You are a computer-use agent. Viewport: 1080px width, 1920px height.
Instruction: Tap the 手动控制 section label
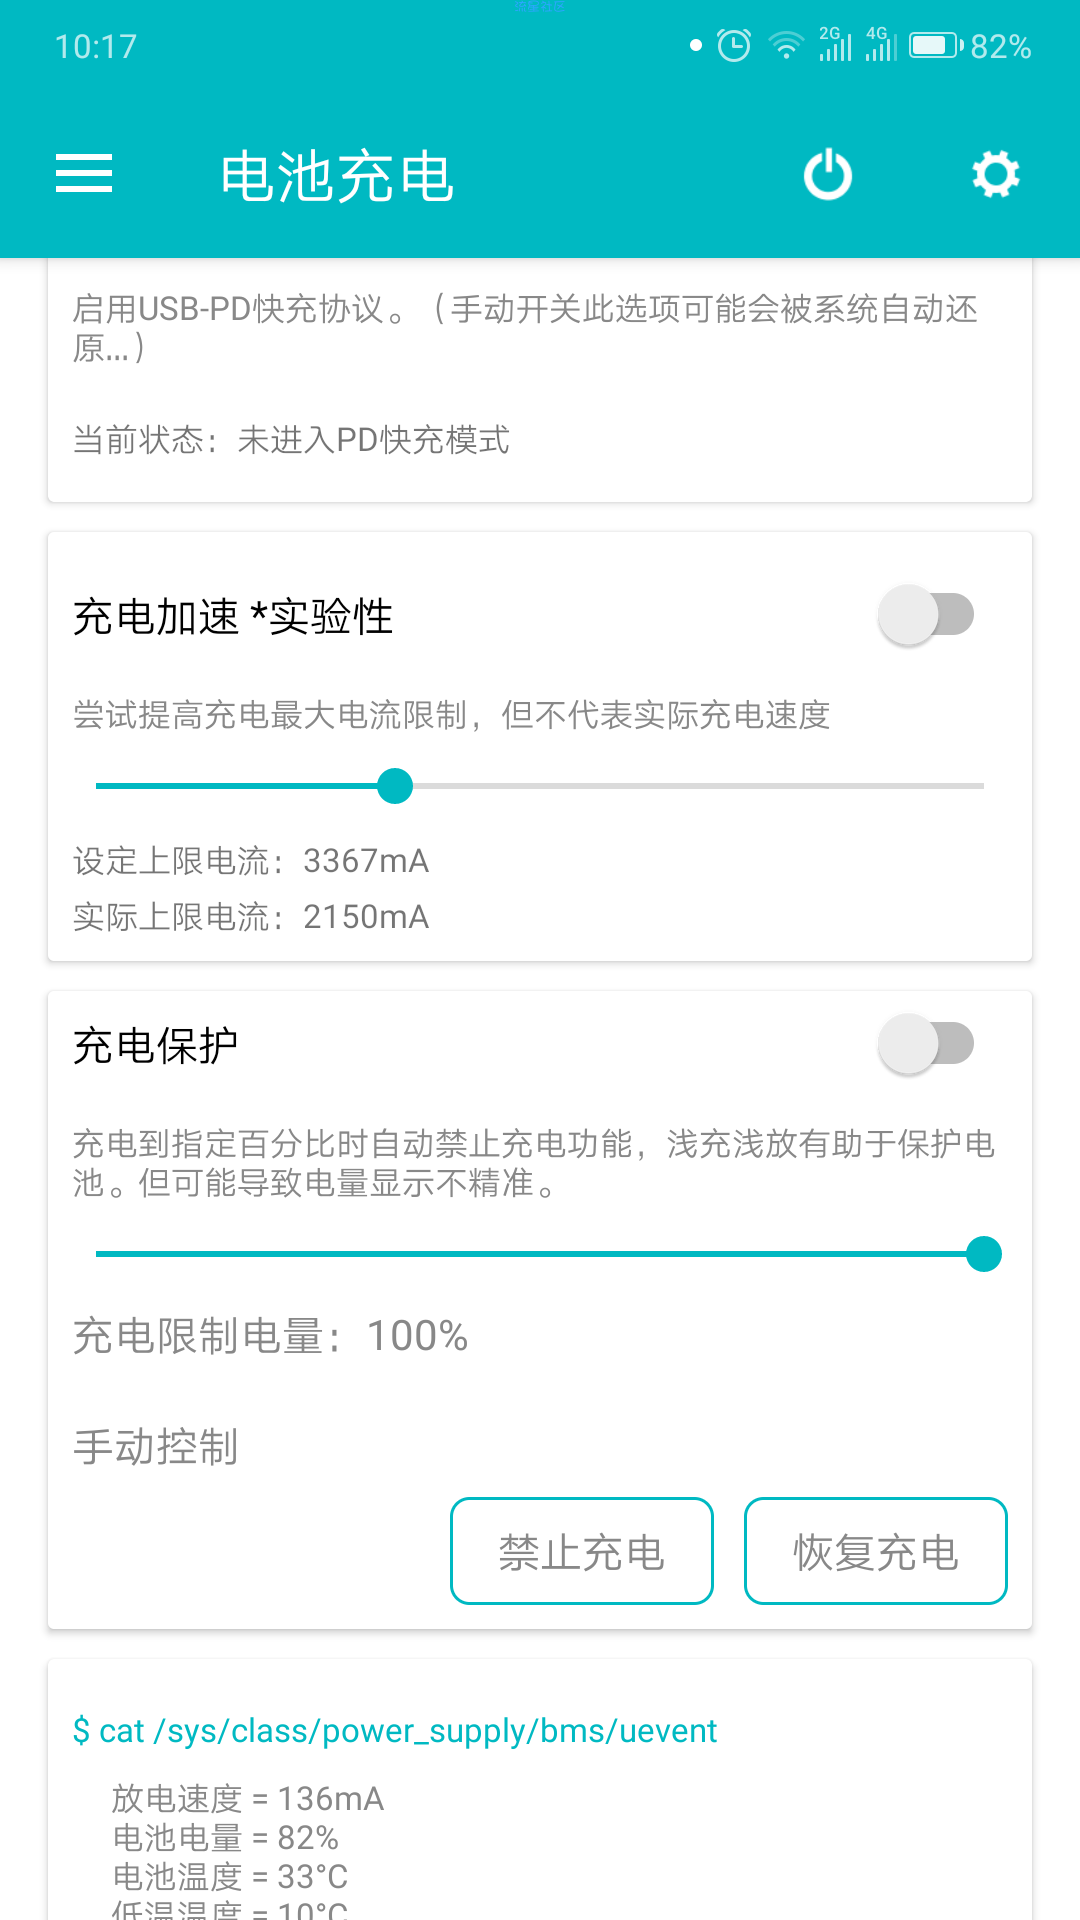(155, 1447)
